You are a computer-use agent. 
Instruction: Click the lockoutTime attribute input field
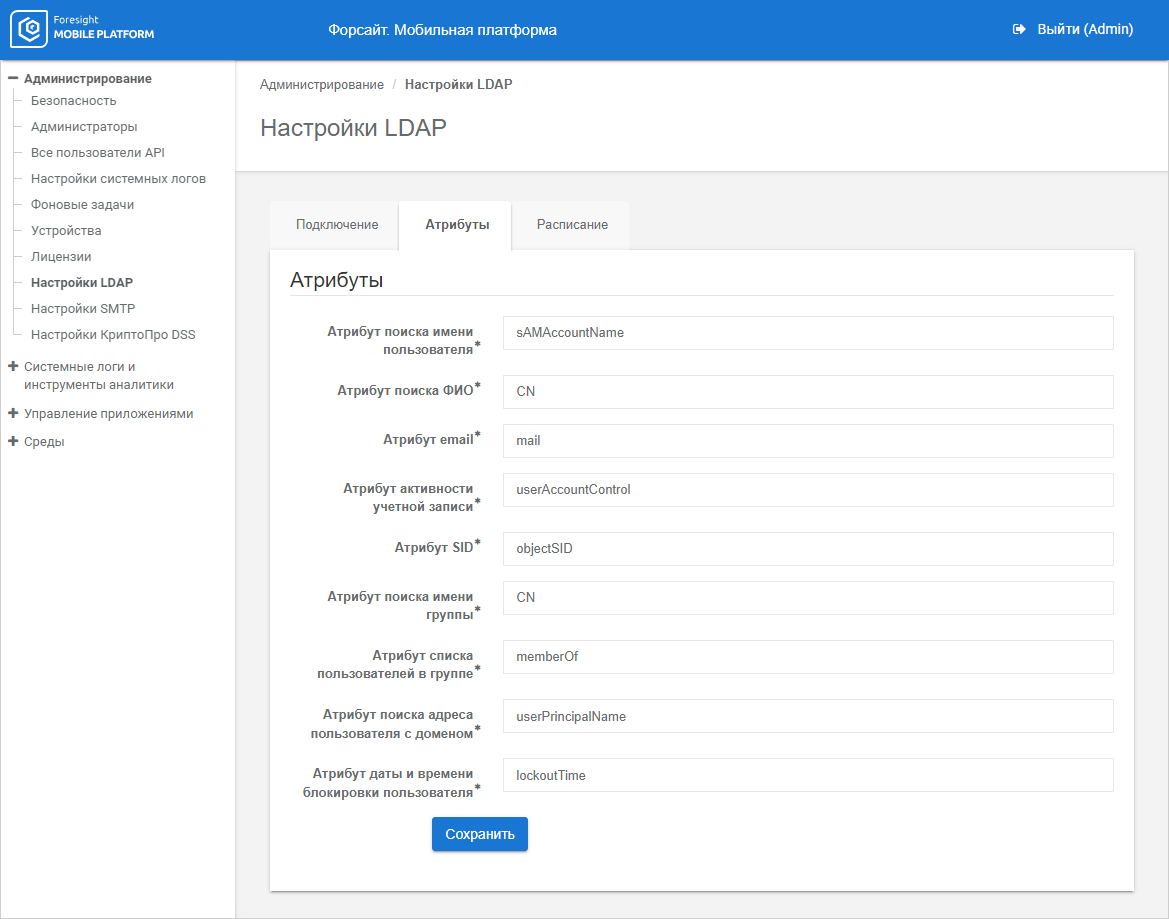[807, 775]
